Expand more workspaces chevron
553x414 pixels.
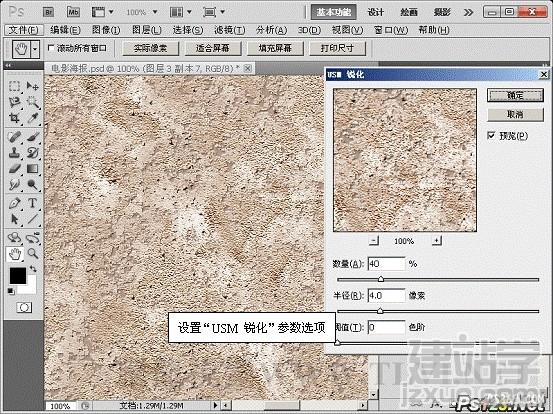(x=468, y=12)
